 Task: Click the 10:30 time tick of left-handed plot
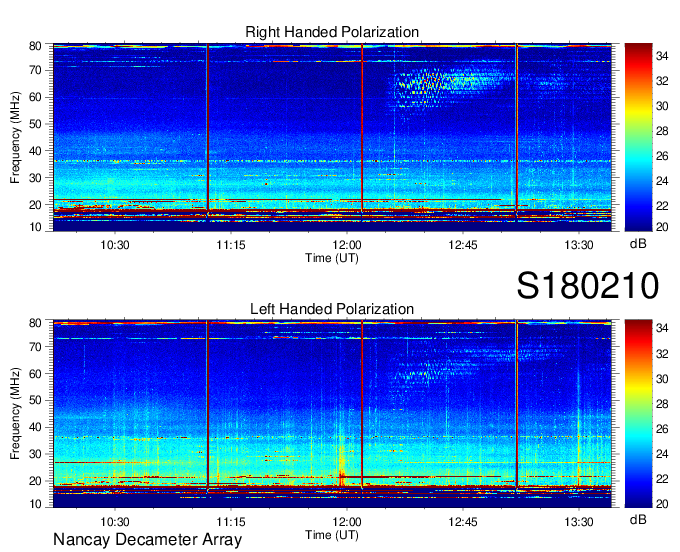coord(115,522)
